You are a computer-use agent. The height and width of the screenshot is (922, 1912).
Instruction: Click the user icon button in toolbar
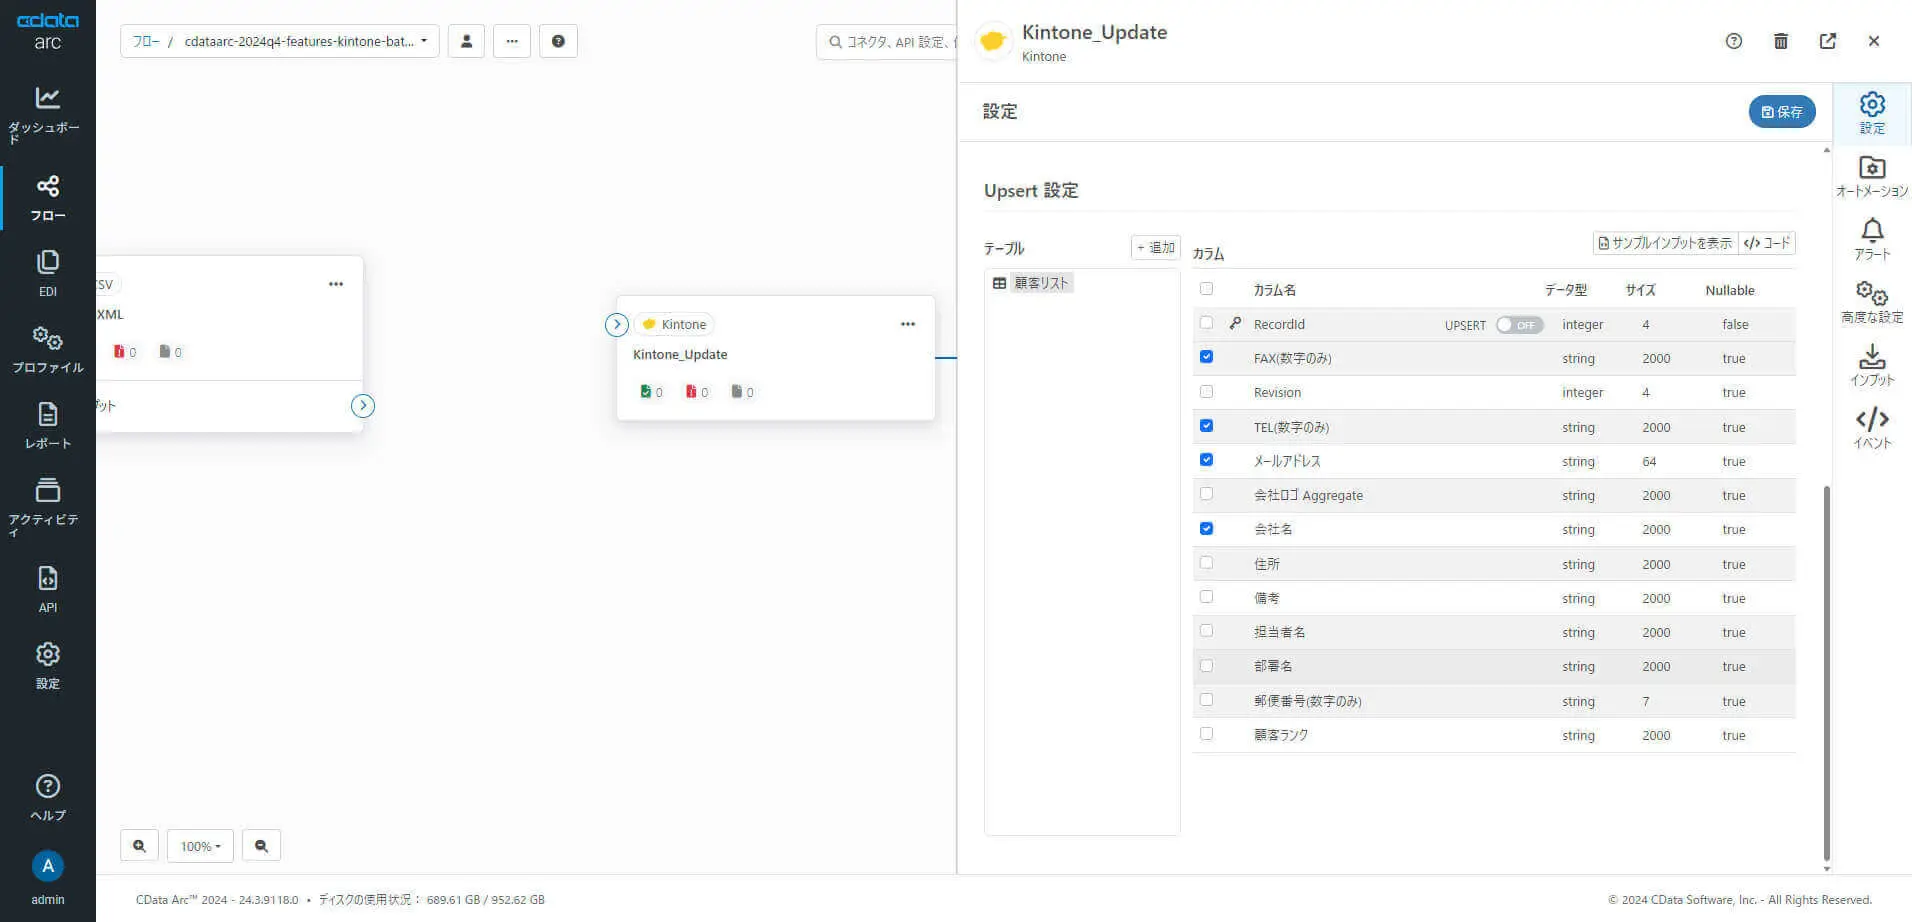pos(466,41)
